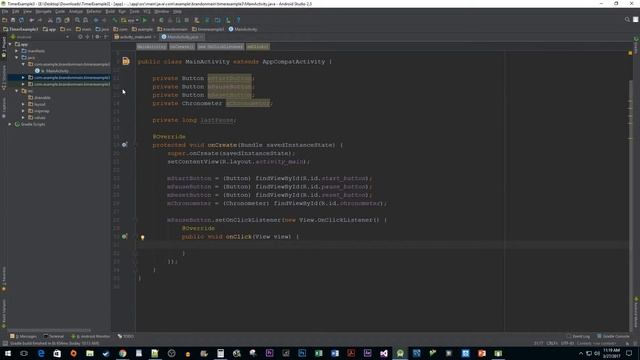Screen dimensions: 640x360
Task: Open the VCS menu
Action: [147, 11]
